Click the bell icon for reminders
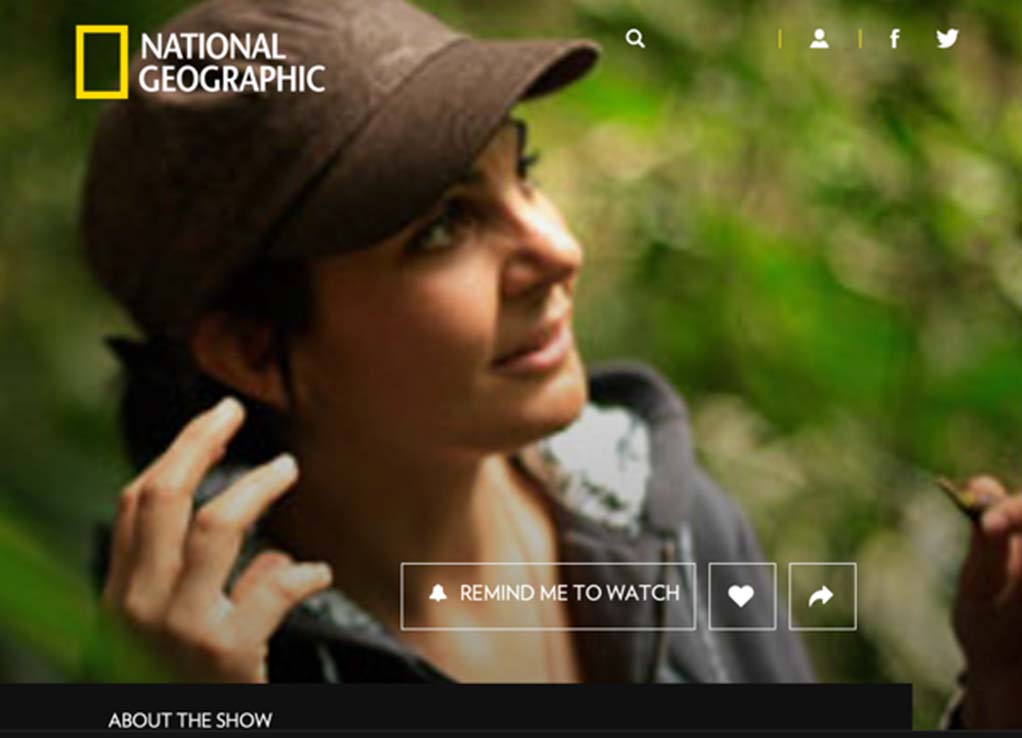The height and width of the screenshot is (738, 1022). pyautogui.click(x=438, y=593)
